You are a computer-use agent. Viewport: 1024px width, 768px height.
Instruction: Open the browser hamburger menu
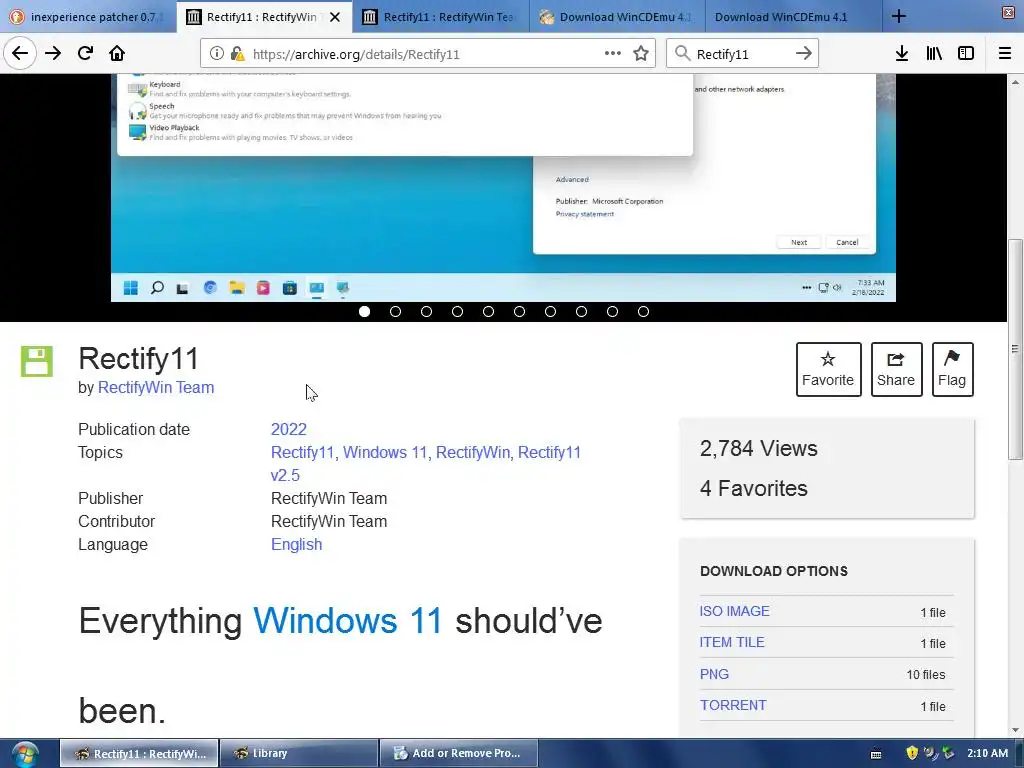(x=1005, y=54)
